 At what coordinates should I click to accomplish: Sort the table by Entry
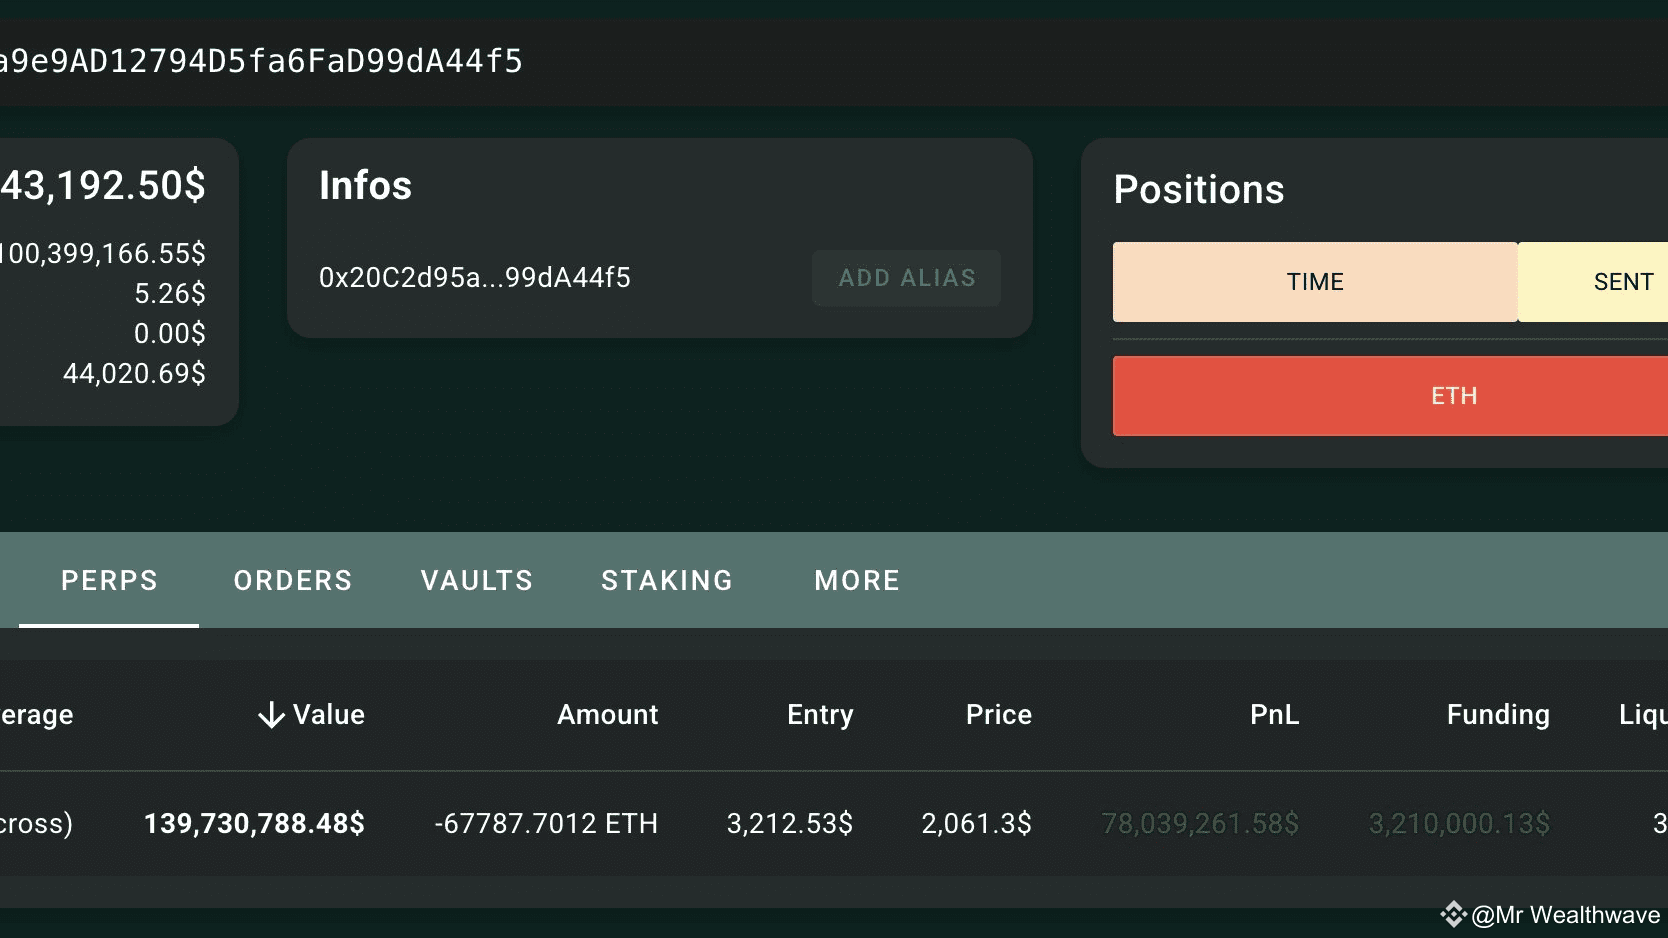tap(819, 714)
